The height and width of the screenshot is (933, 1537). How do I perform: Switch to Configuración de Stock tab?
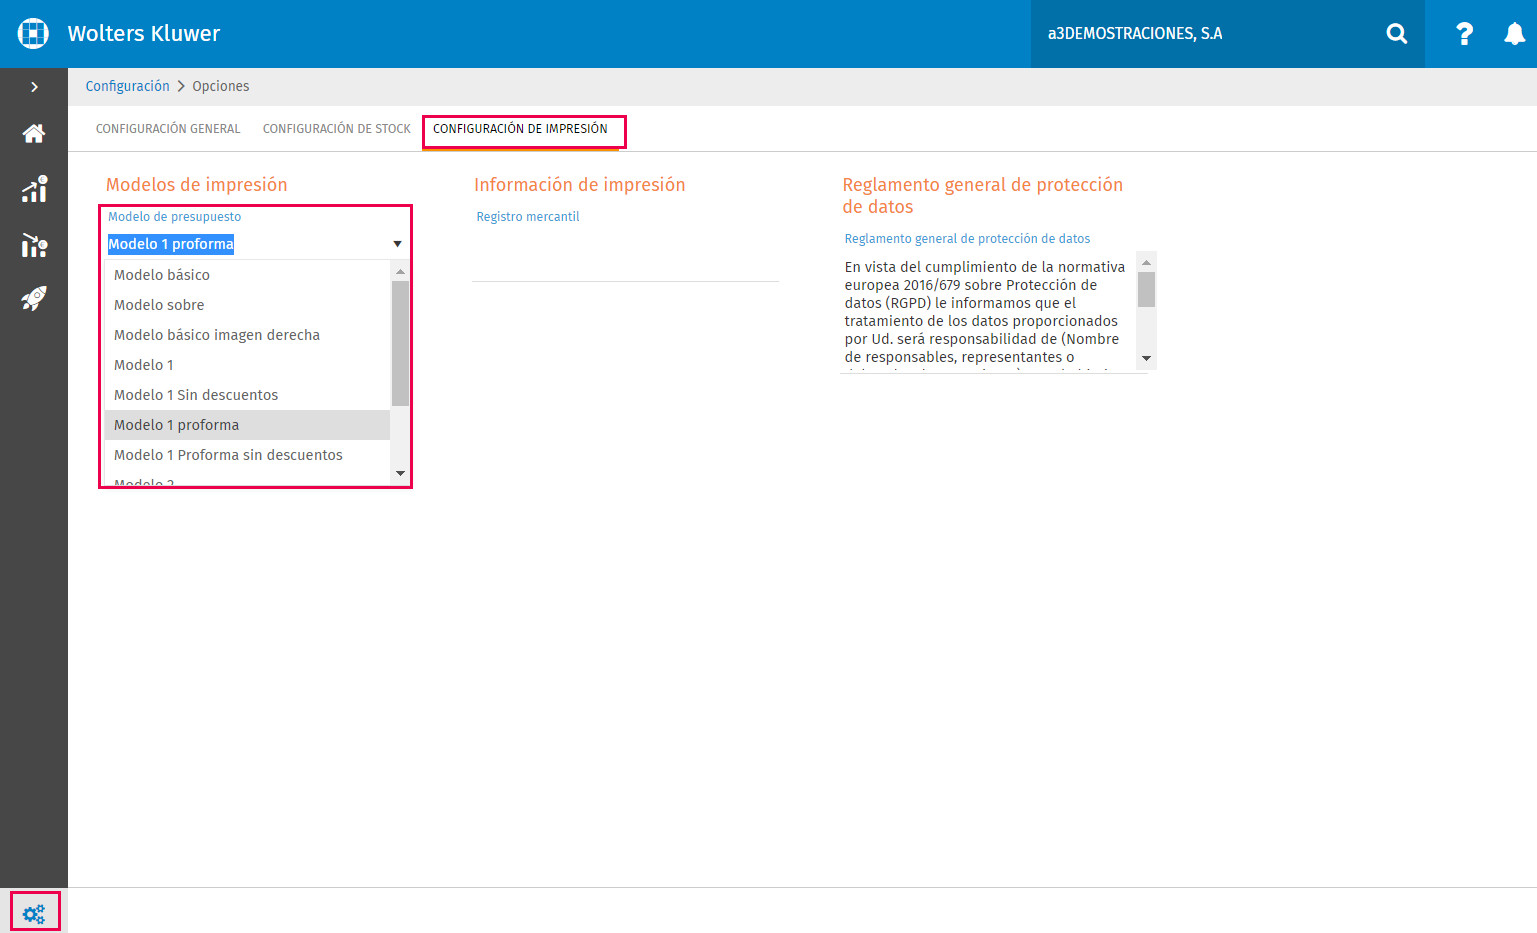click(x=336, y=129)
